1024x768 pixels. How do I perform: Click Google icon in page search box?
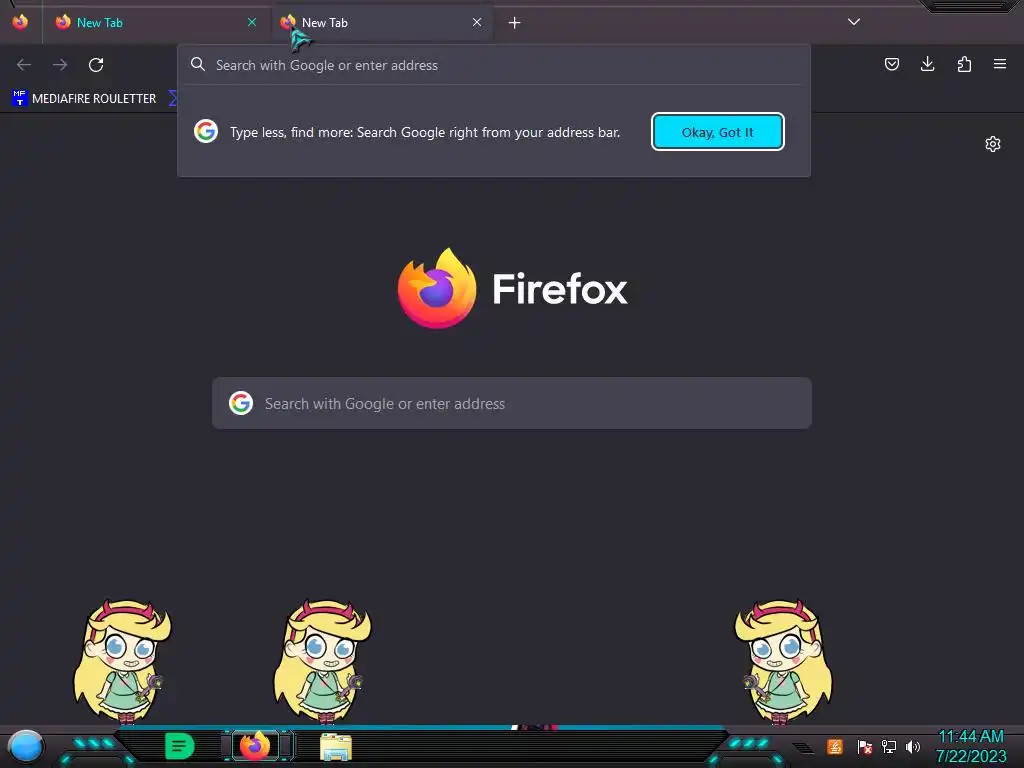[x=241, y=403]
